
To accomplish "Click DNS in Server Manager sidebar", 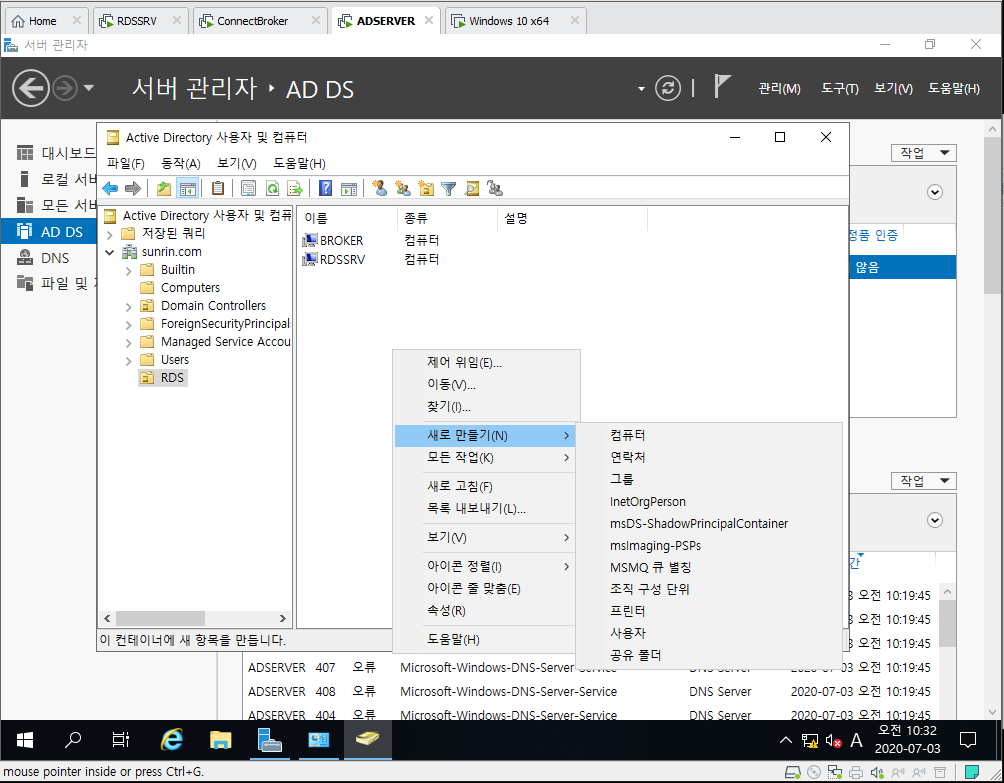I will click(49, 258).
